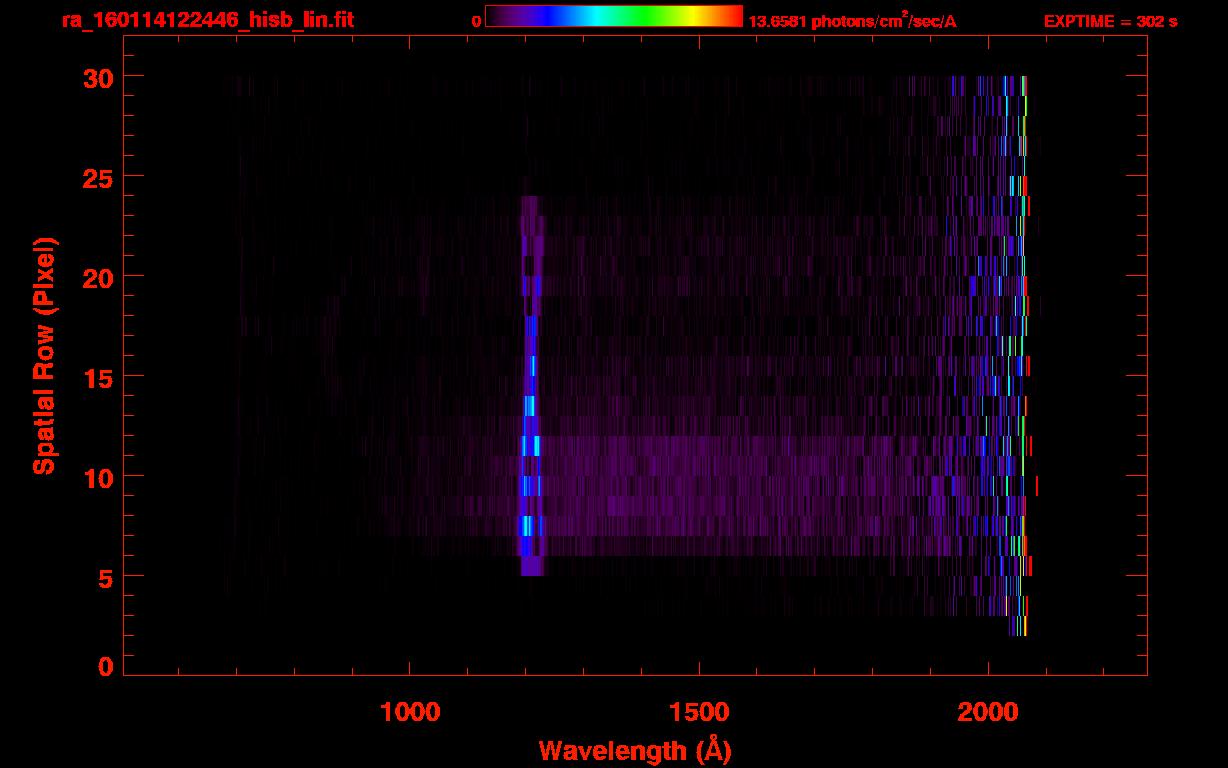Click x-axis tick label 1500
1228x768 pixels.
[699, 712]
